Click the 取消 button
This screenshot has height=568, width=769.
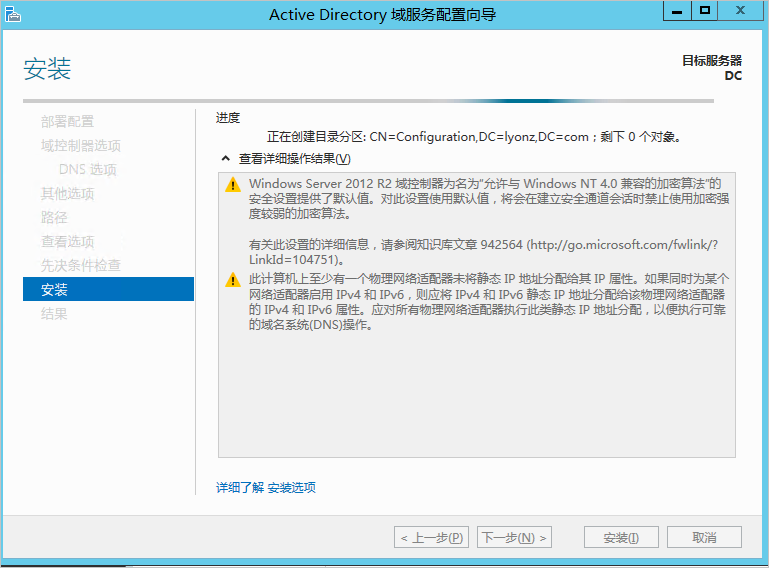[x=704, y=538]
